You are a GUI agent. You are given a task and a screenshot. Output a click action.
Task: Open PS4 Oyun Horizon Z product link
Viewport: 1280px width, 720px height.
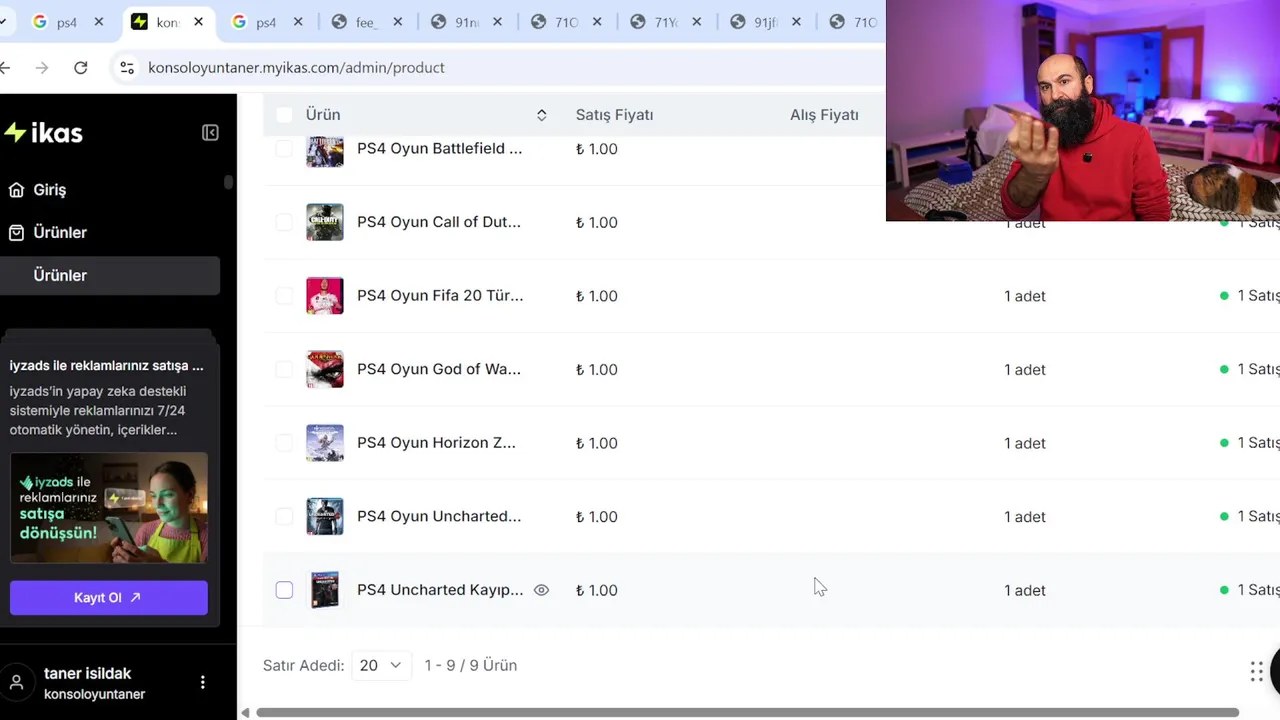click(x=436, y=443)
